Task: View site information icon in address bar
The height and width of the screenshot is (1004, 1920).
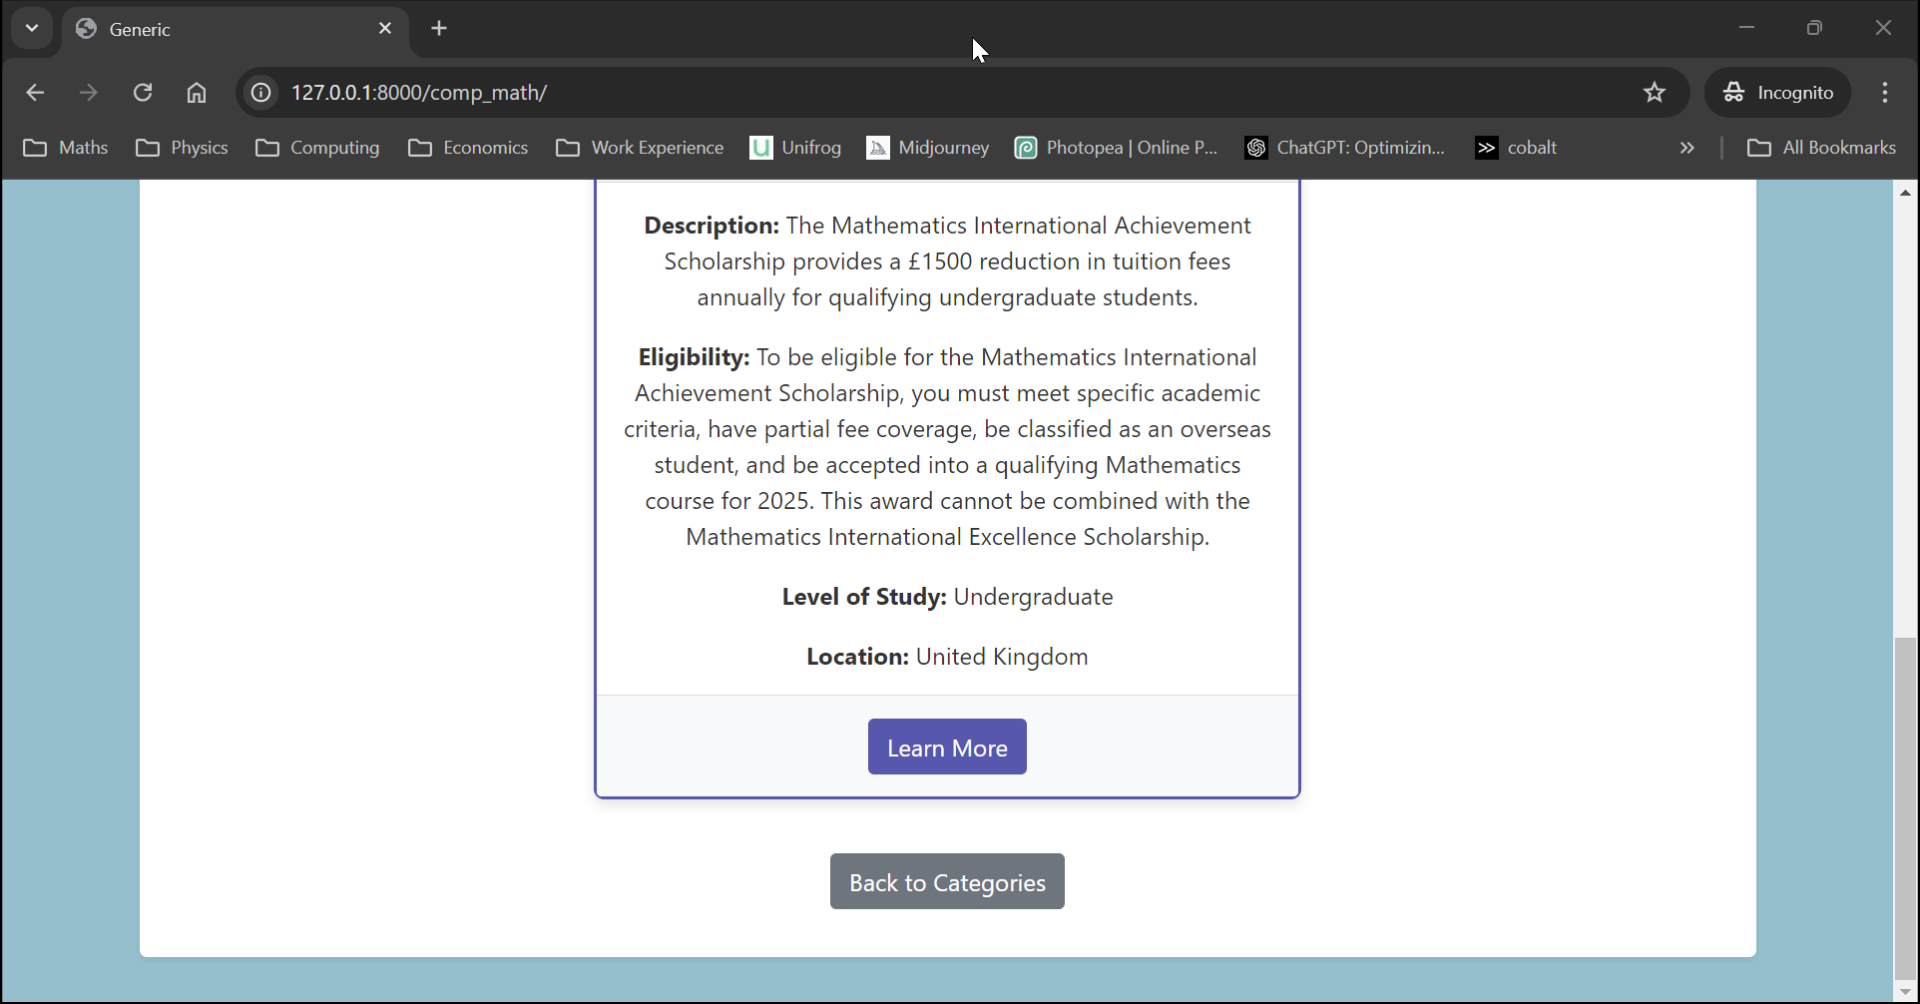Action: (261, 93)
